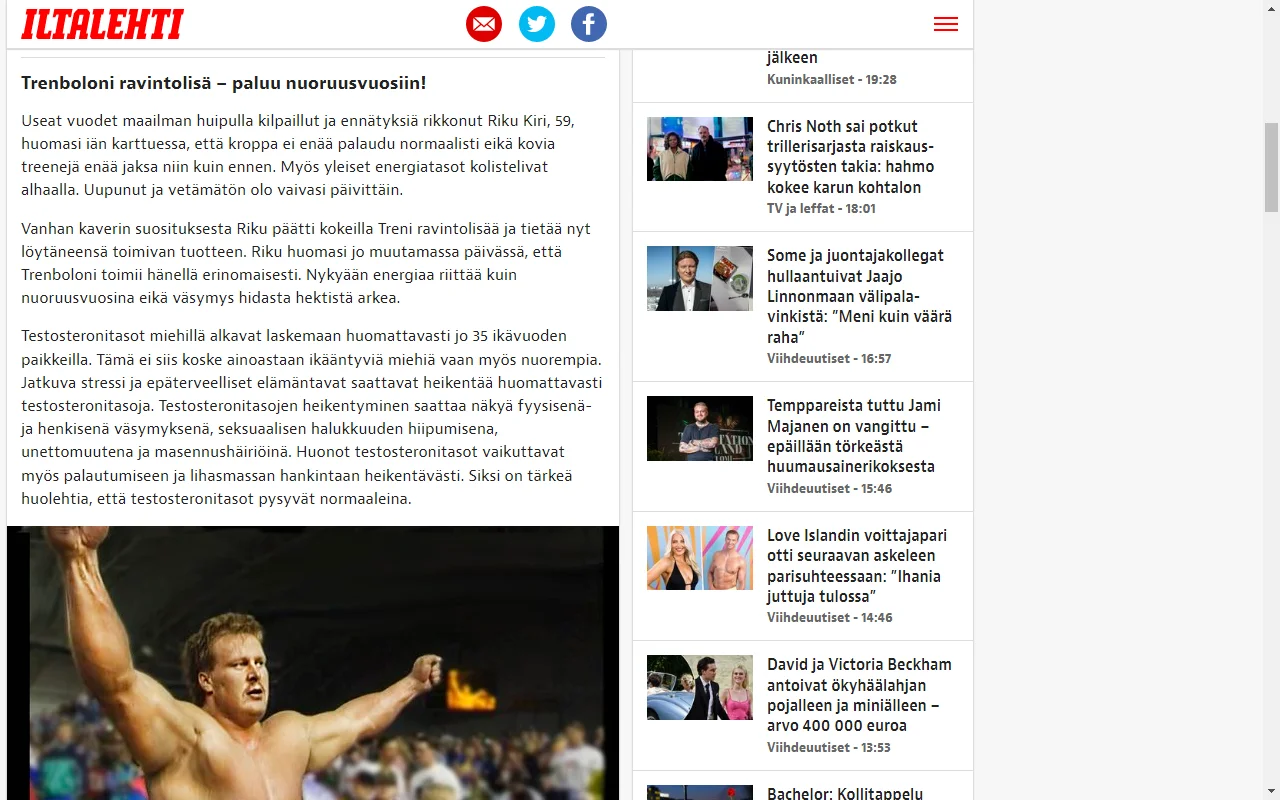Click the Iltalehti logo

102,24
